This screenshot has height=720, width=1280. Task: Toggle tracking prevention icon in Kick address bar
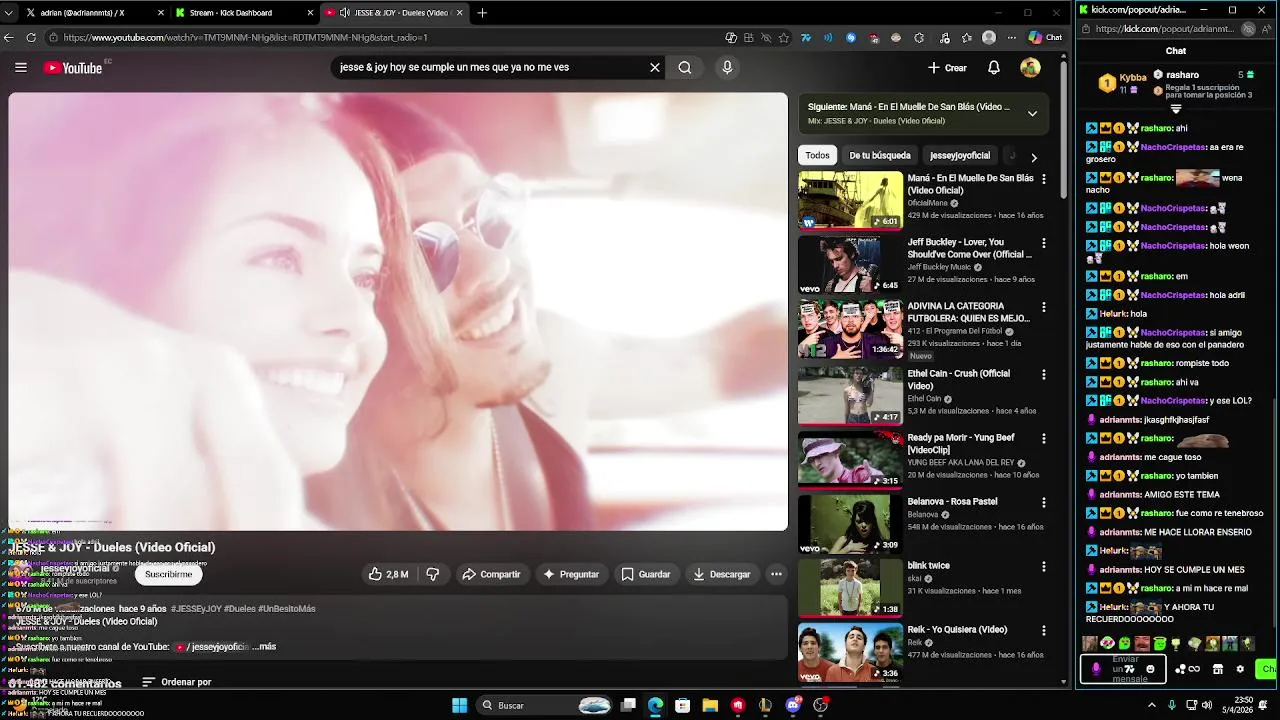coord(1248,29)
